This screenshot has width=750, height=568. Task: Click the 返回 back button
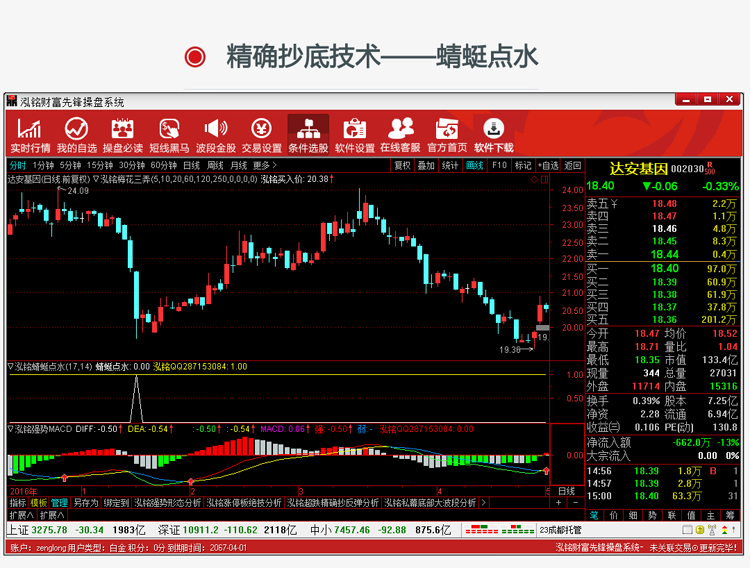click(x=572, y=166)
